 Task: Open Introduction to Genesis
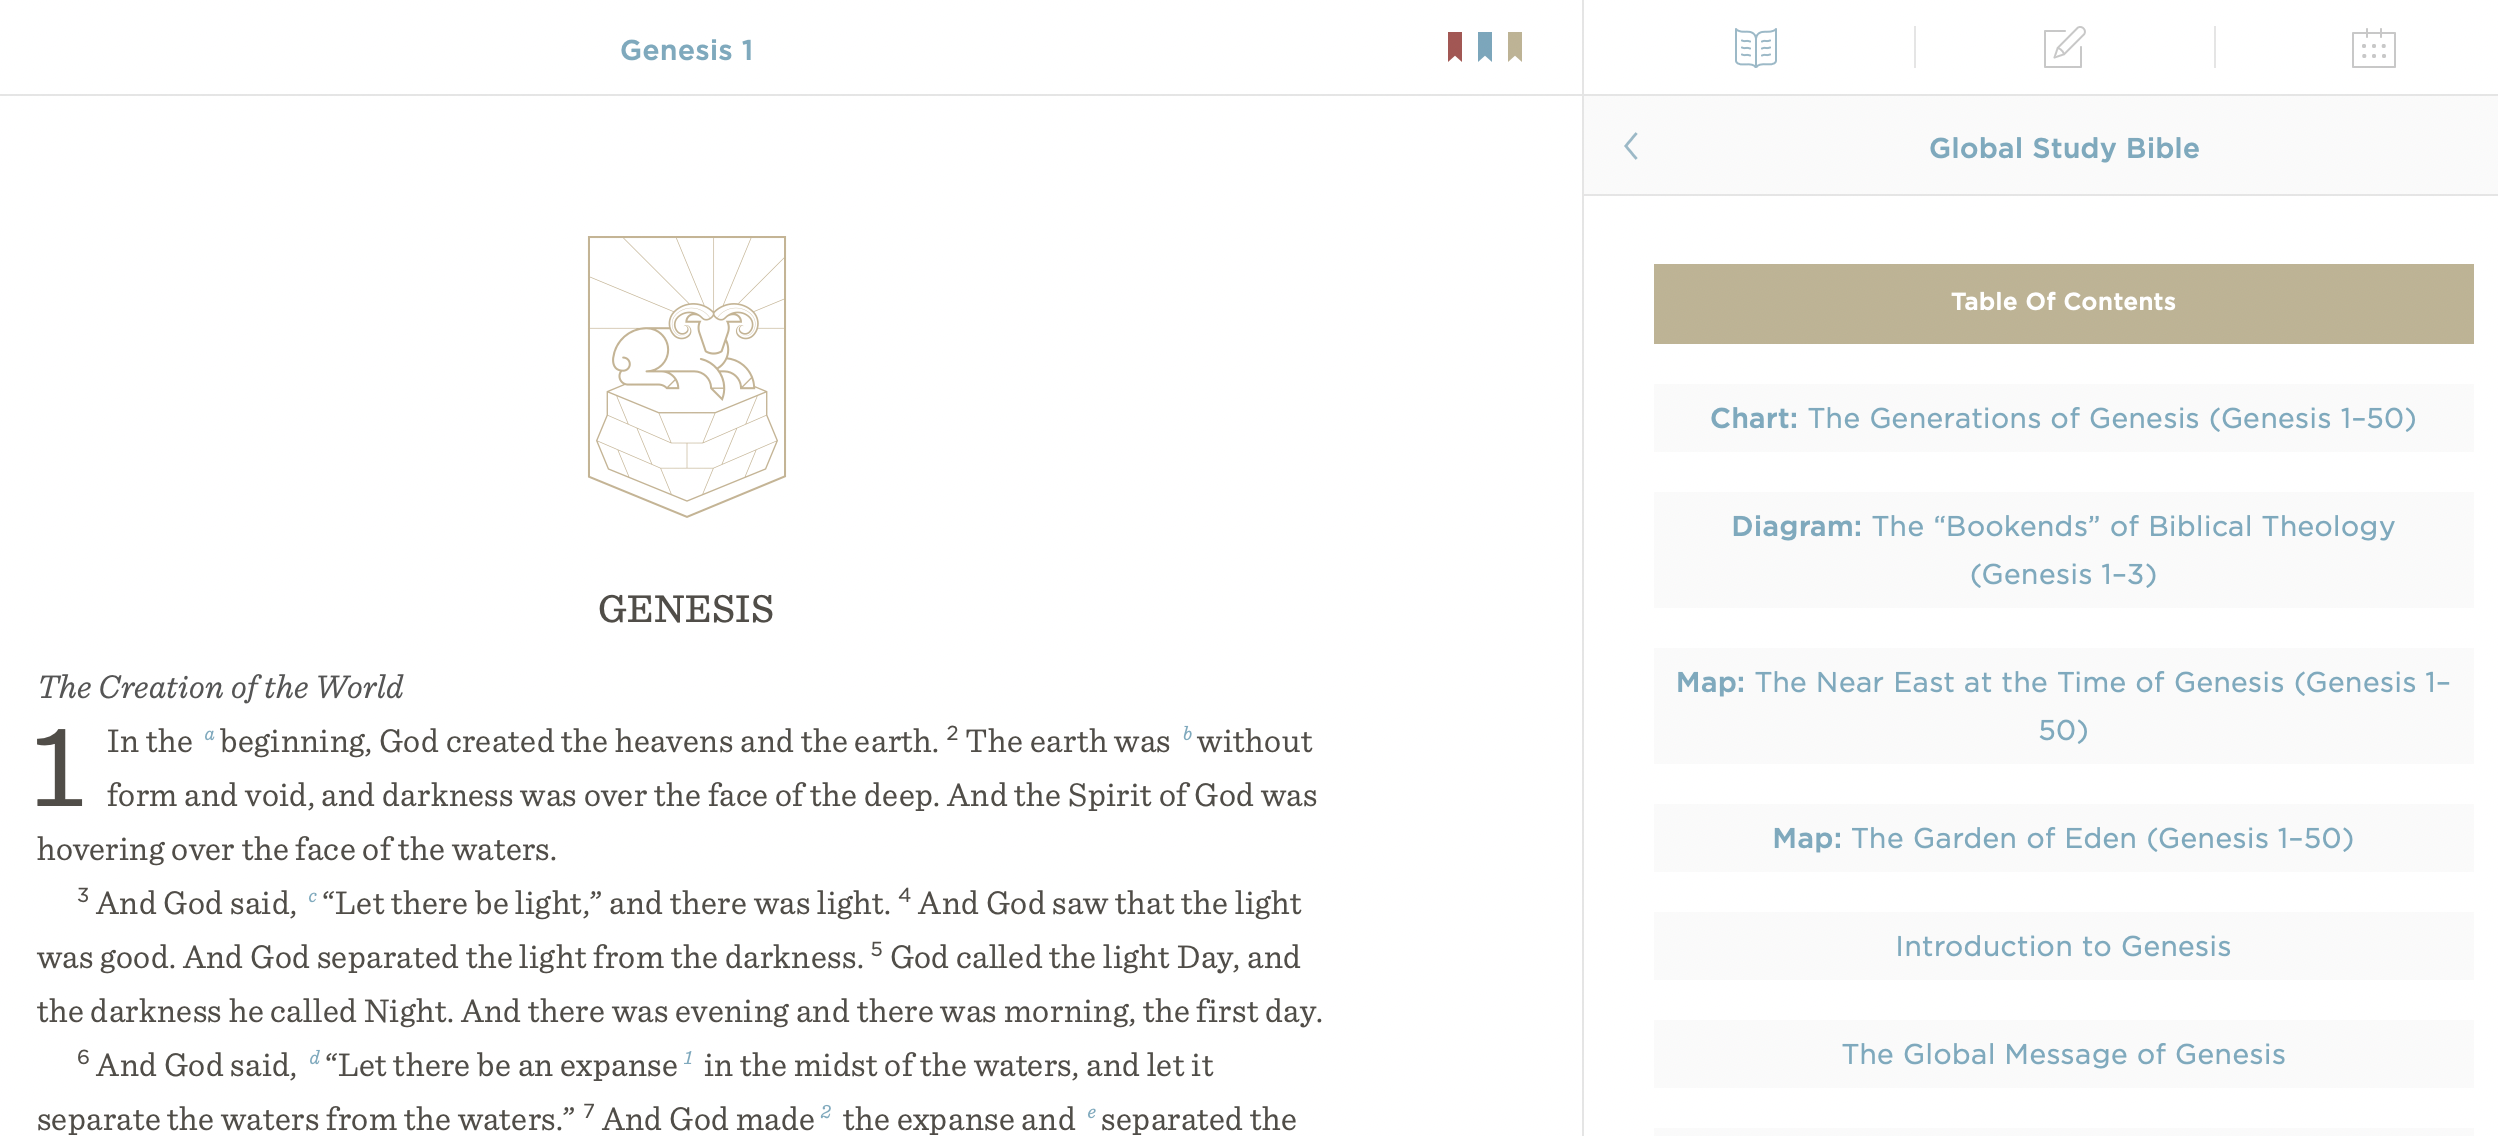pyautogui.click(x=2063, y=945)
